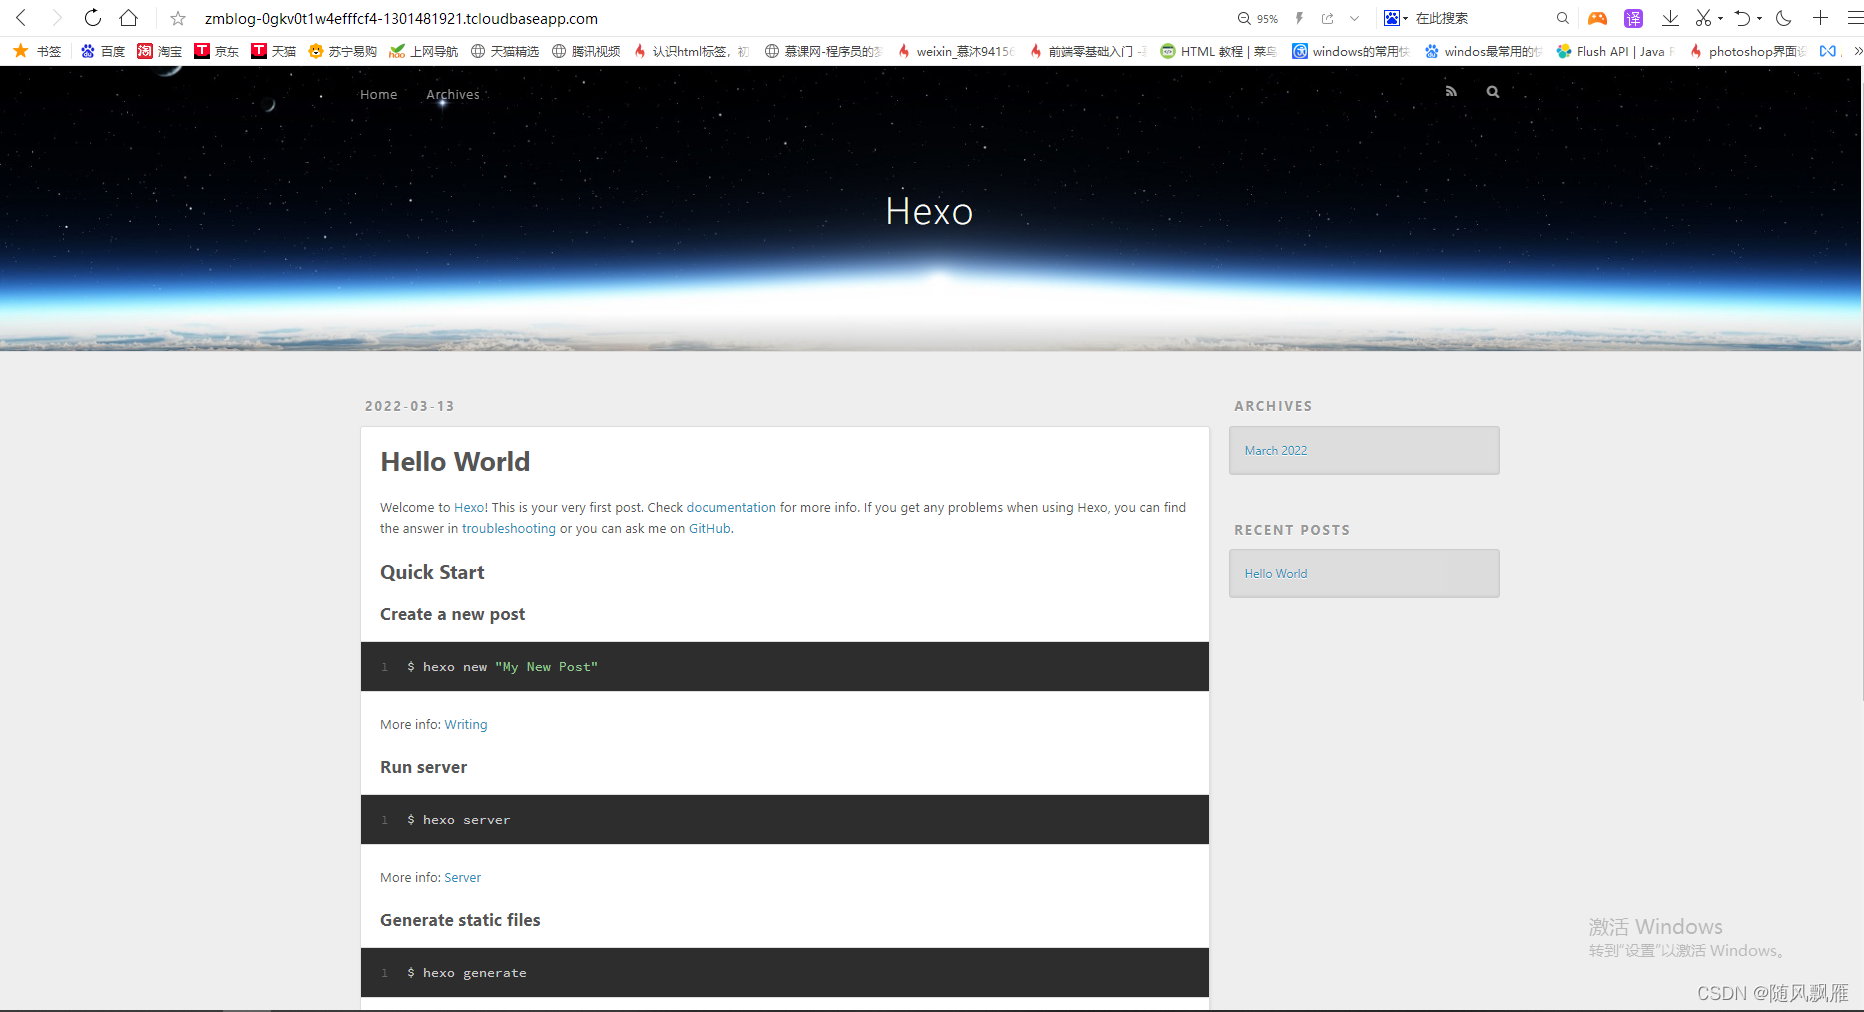Image resolution: width=1864 pixels, height=1012 pixels.
Task: Open the 腾讯视频 bookmark
Action: coord(587,51)
